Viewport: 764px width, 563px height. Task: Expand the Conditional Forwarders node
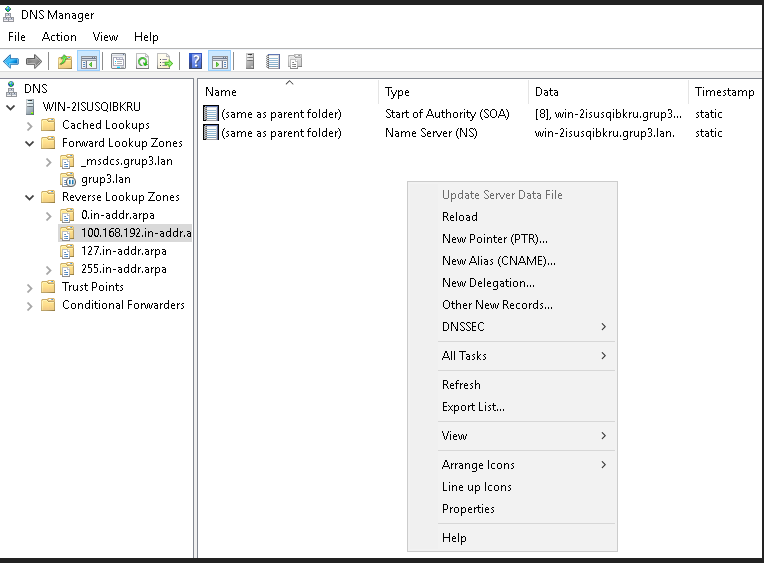[29, 306]
